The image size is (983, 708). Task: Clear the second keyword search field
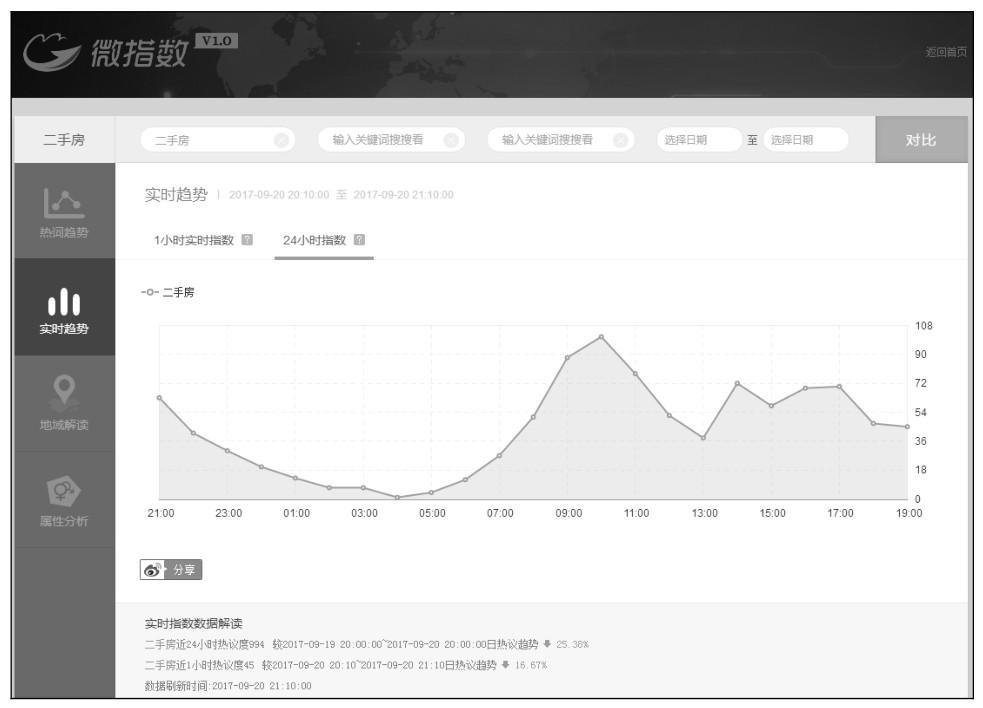(451, 140)
